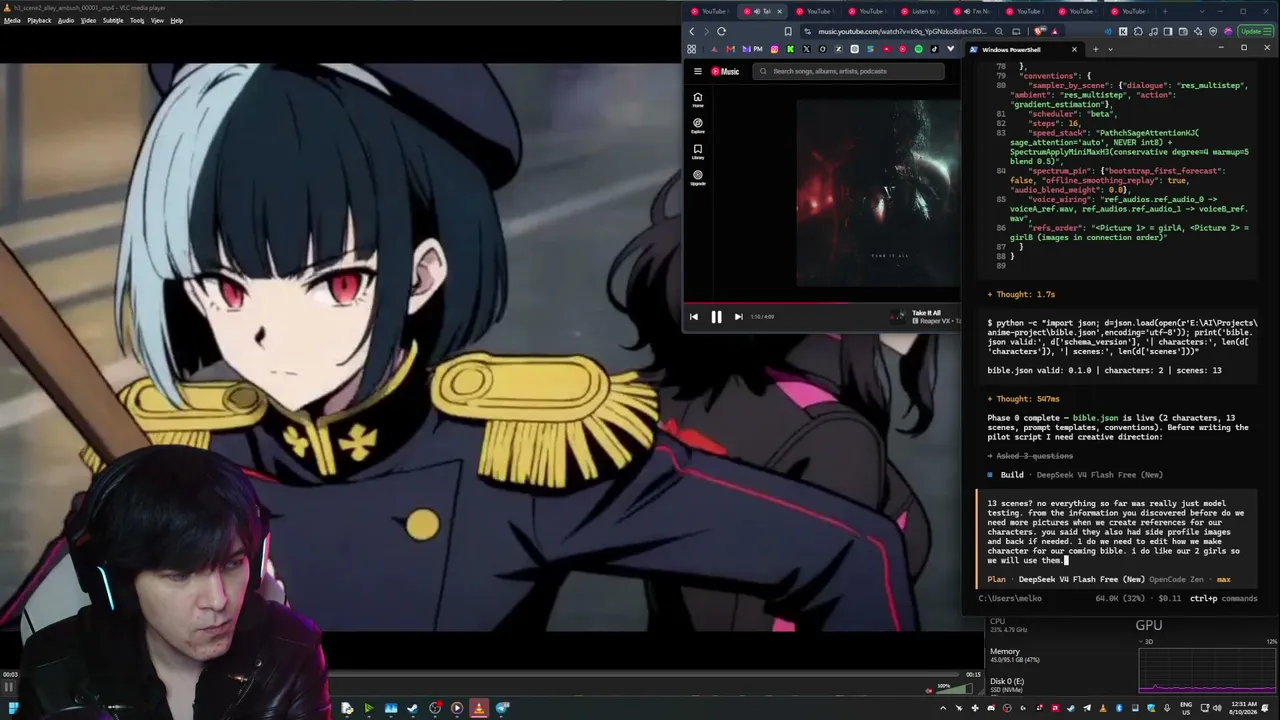Open the Audio menu in VLC
1280x720 pixels.
66,20
